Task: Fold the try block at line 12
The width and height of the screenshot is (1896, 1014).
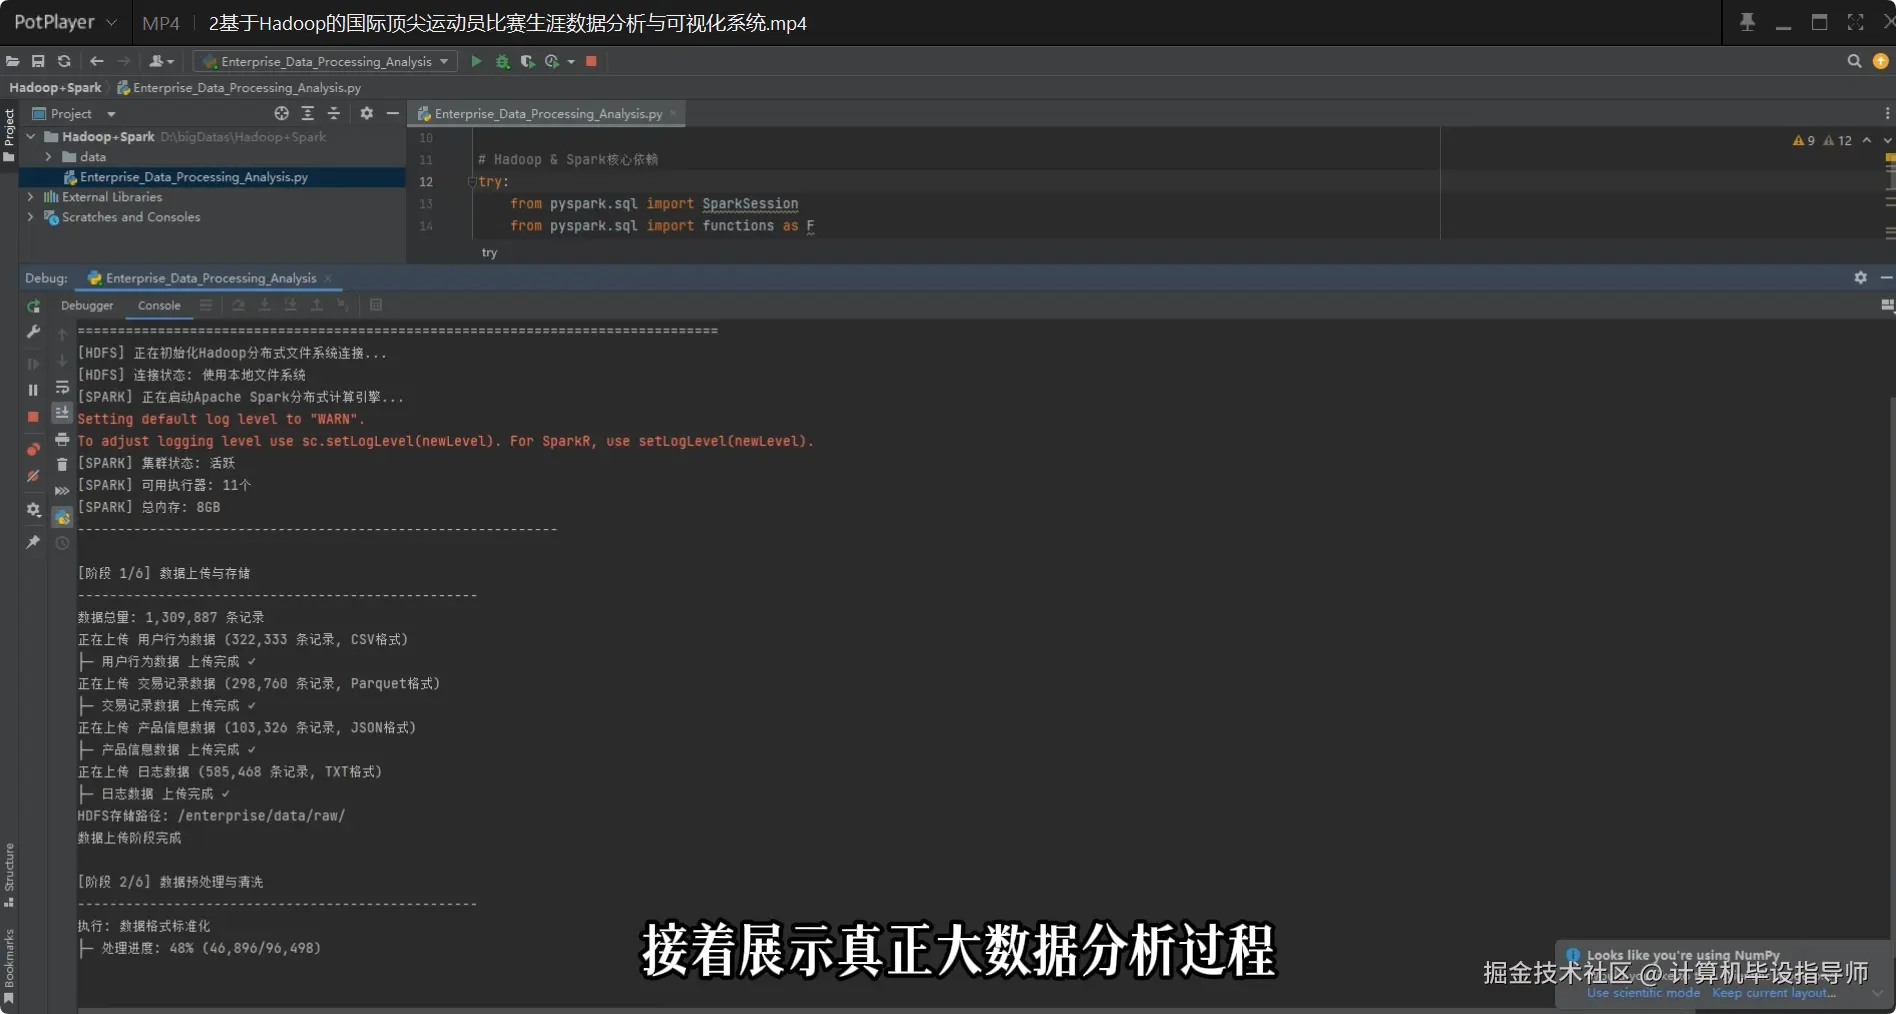Action: [x=471, y=181]
